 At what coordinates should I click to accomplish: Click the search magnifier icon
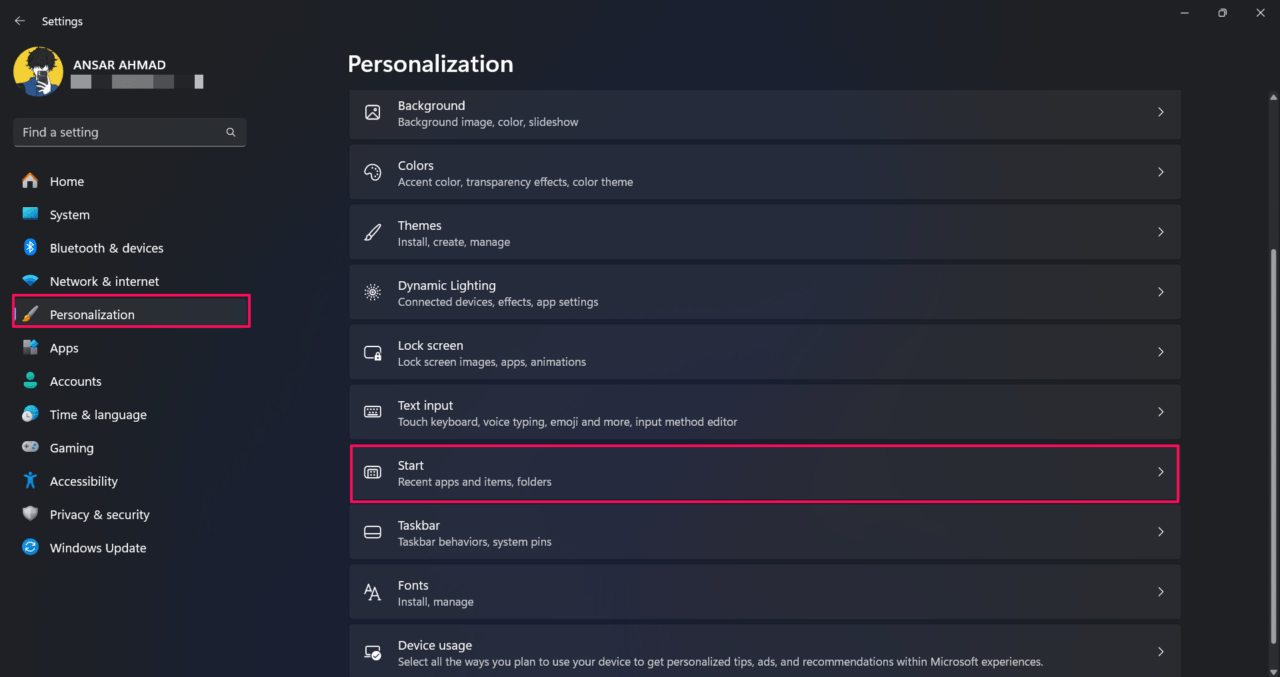(231, 132)
